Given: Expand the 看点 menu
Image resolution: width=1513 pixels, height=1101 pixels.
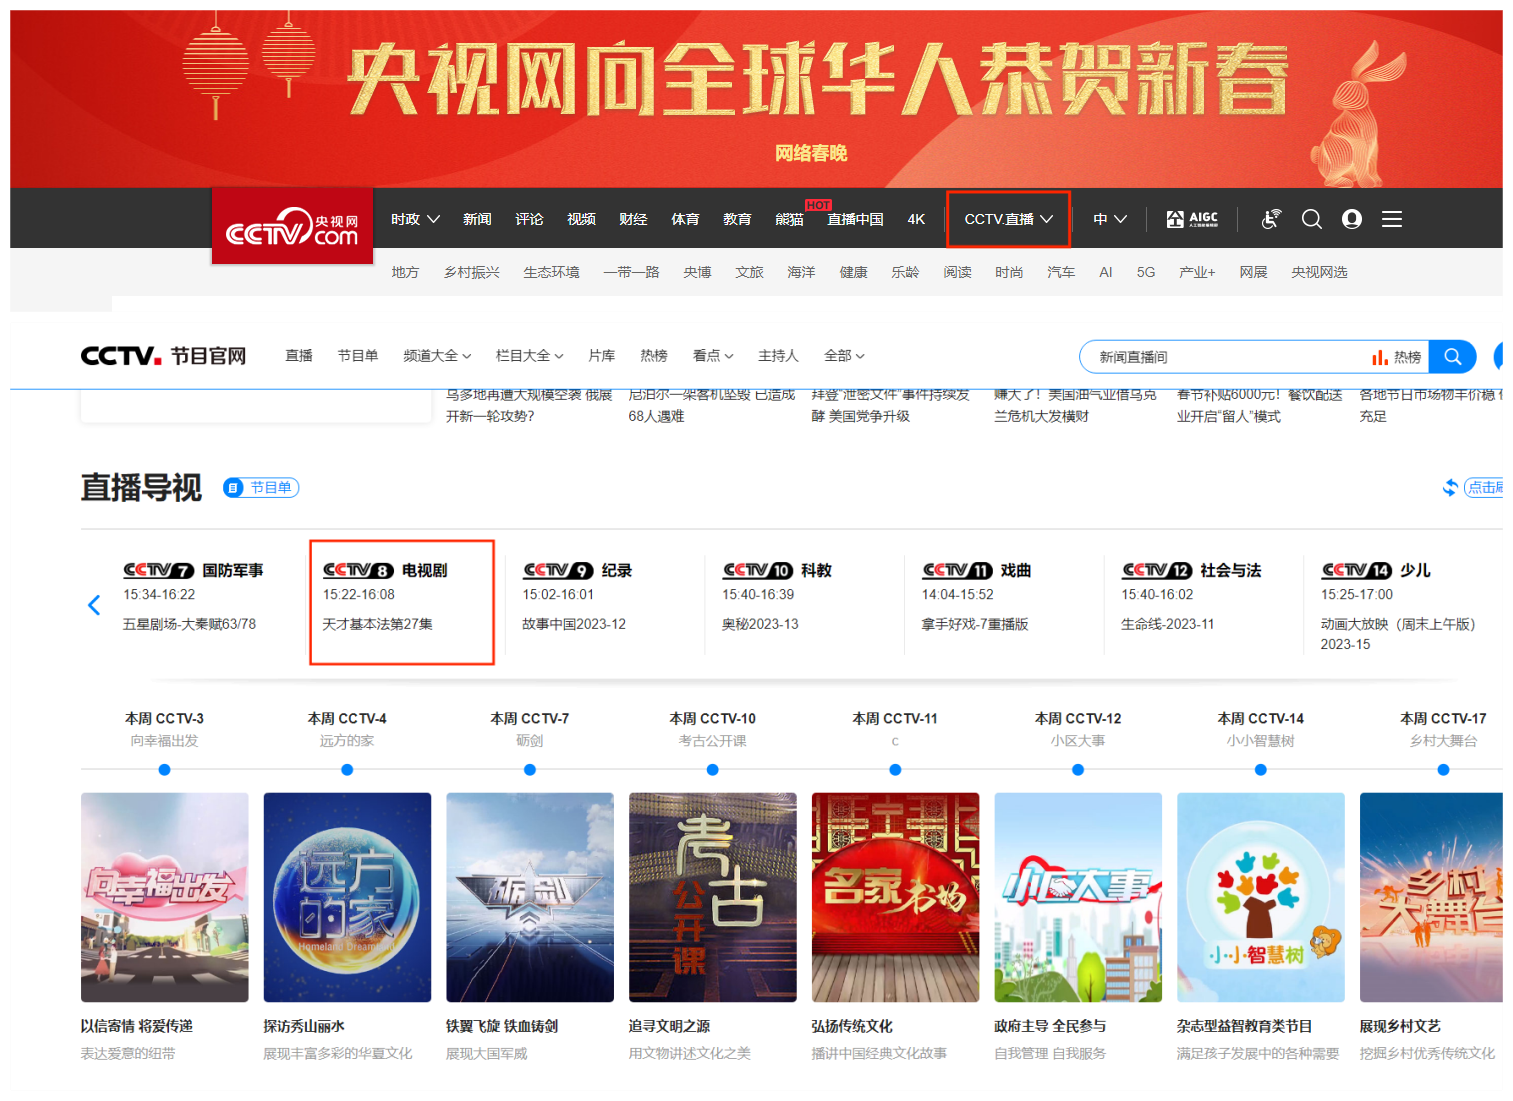Looking at the screenshot, I should (713, 356).
